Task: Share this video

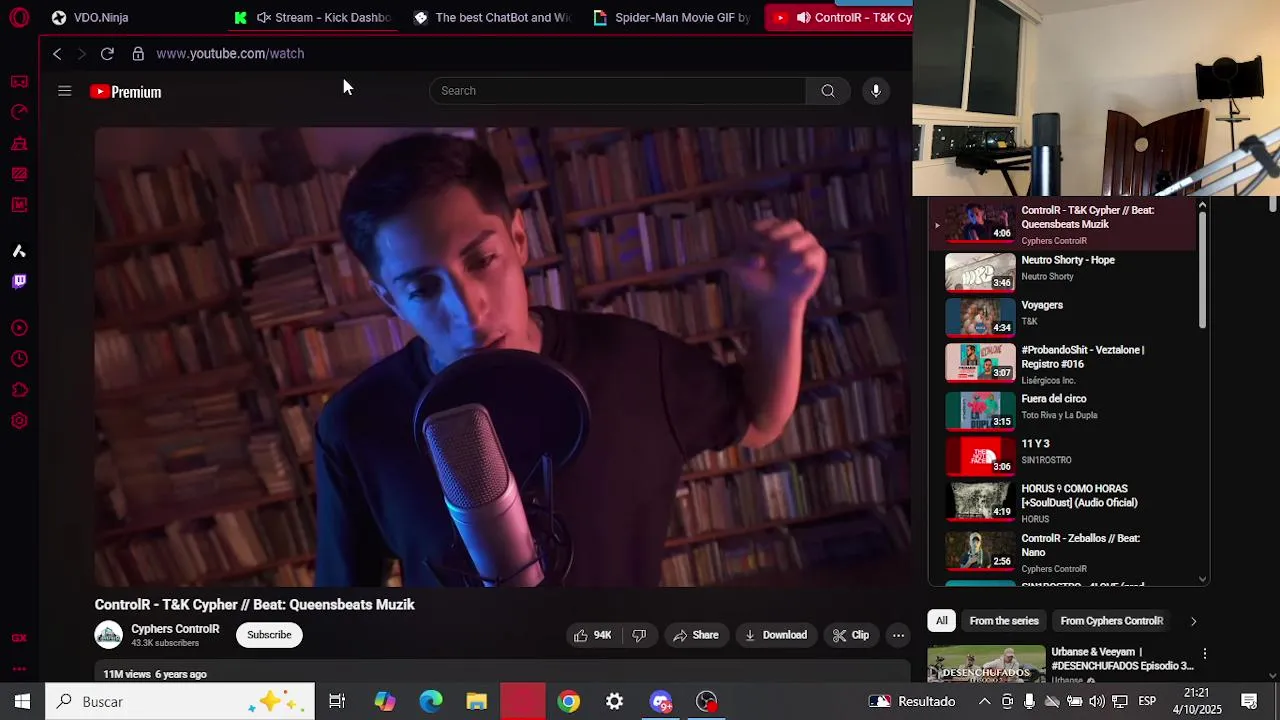Action: (695, 635)
